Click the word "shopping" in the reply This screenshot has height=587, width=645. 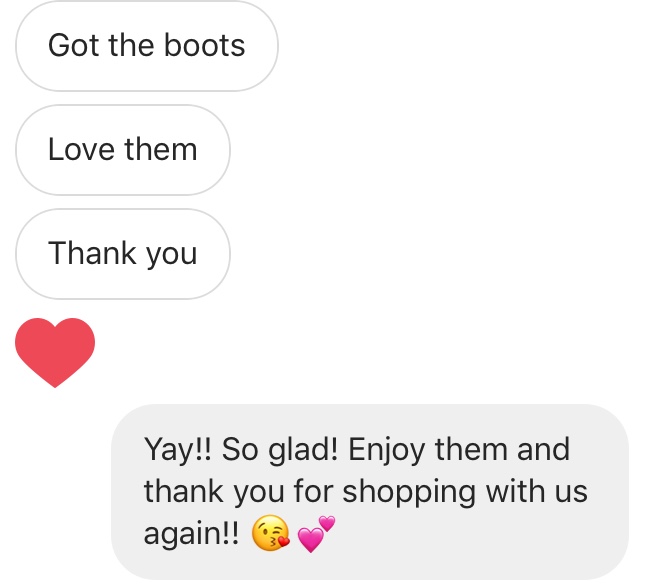point(409,492)
